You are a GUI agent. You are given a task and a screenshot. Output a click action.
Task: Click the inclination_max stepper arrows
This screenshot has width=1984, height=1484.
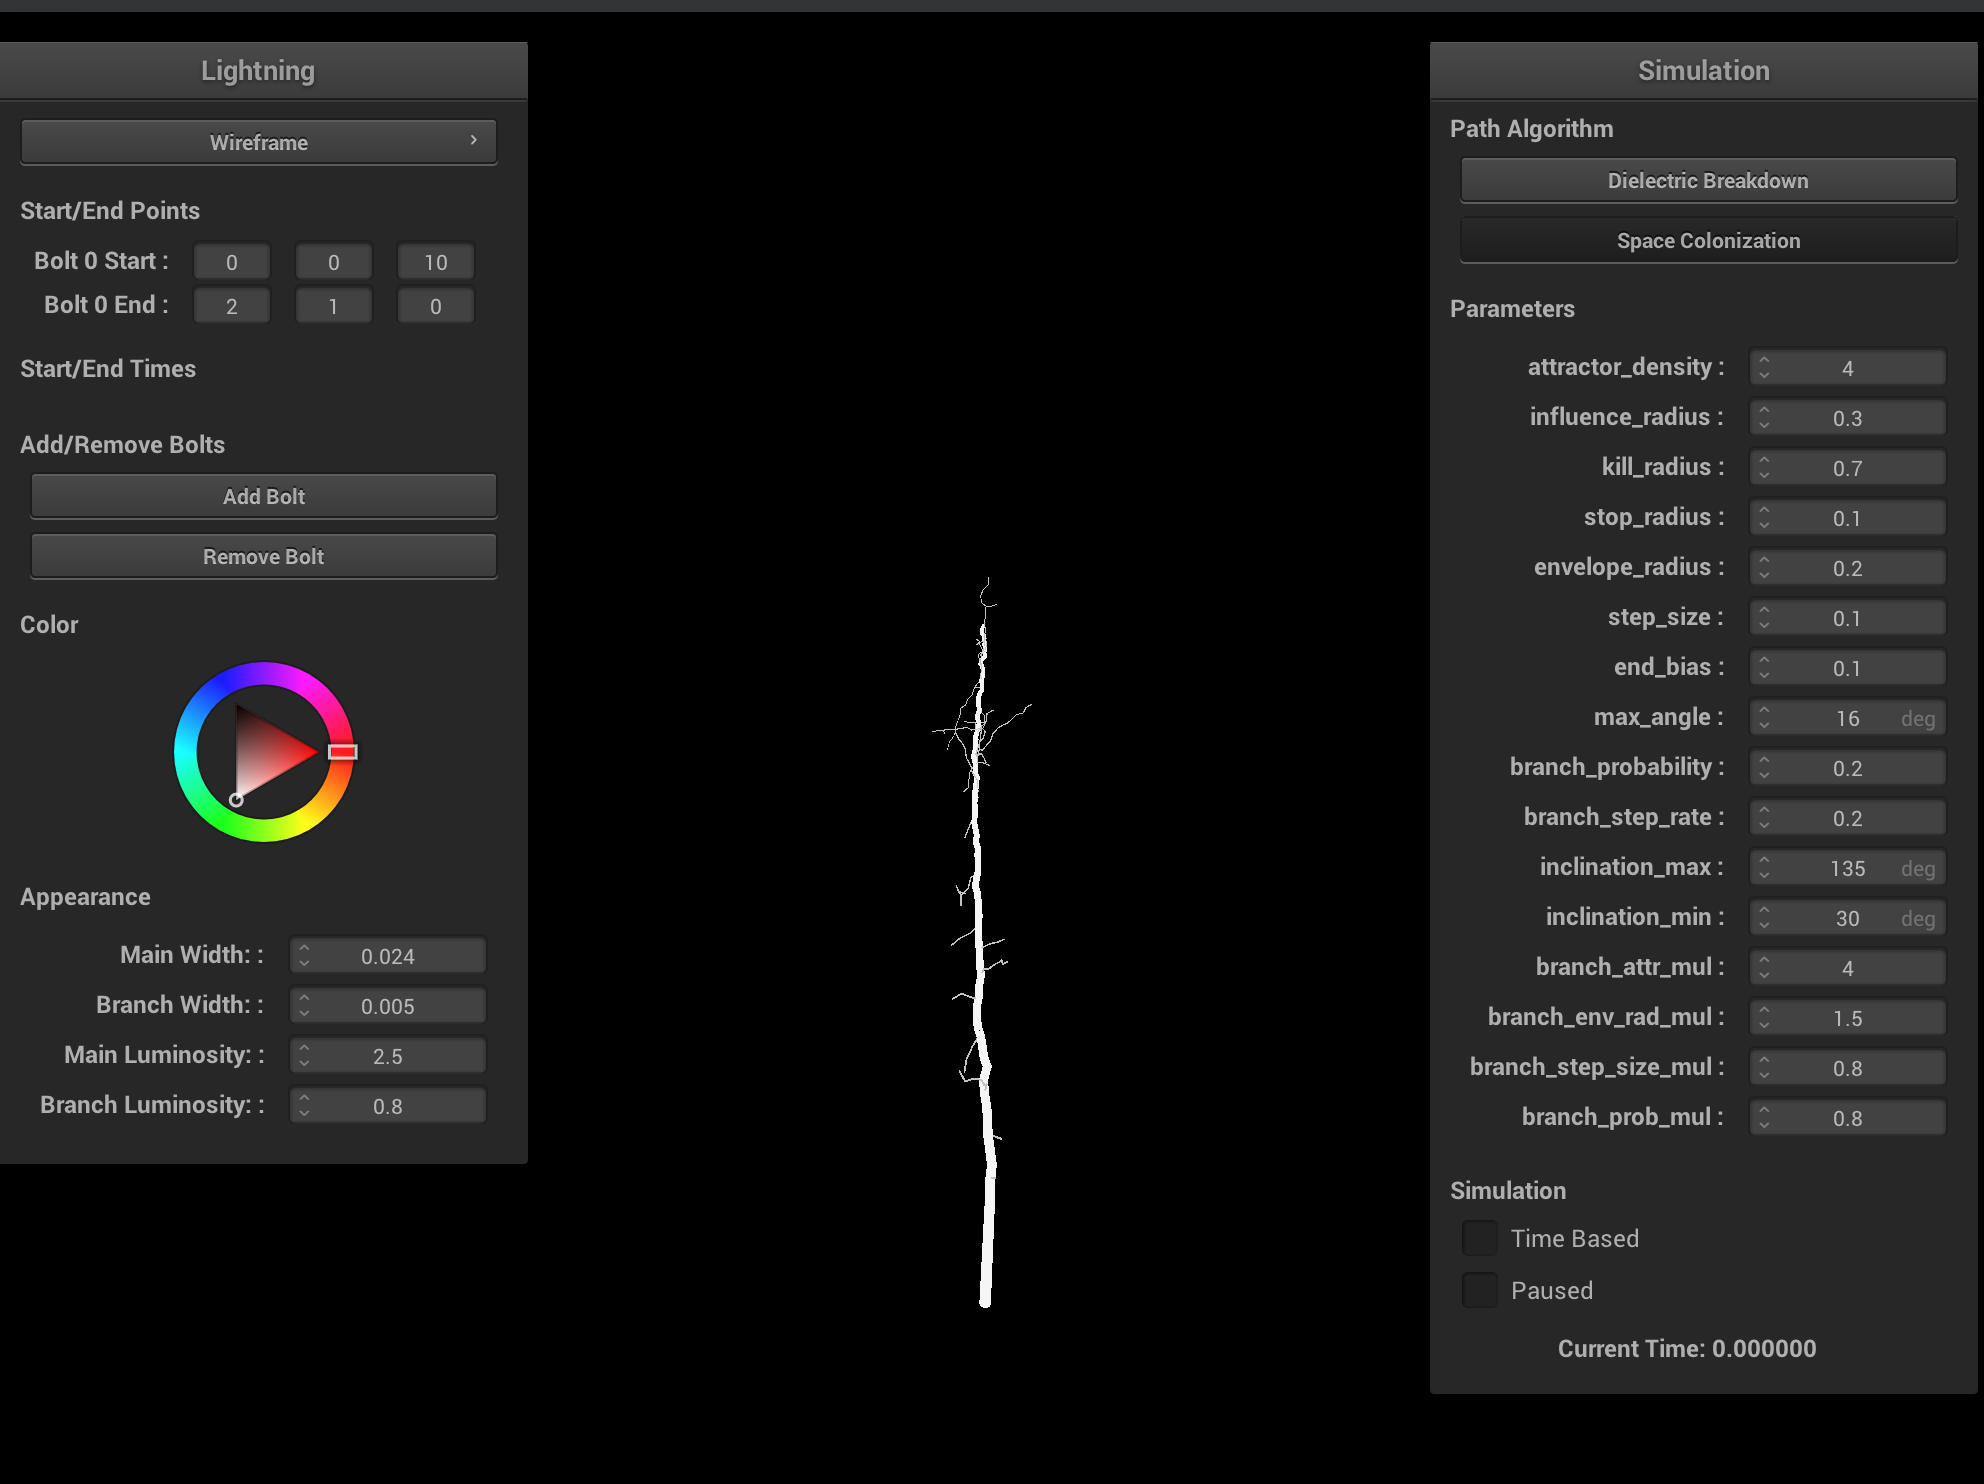click(1764, 868)
